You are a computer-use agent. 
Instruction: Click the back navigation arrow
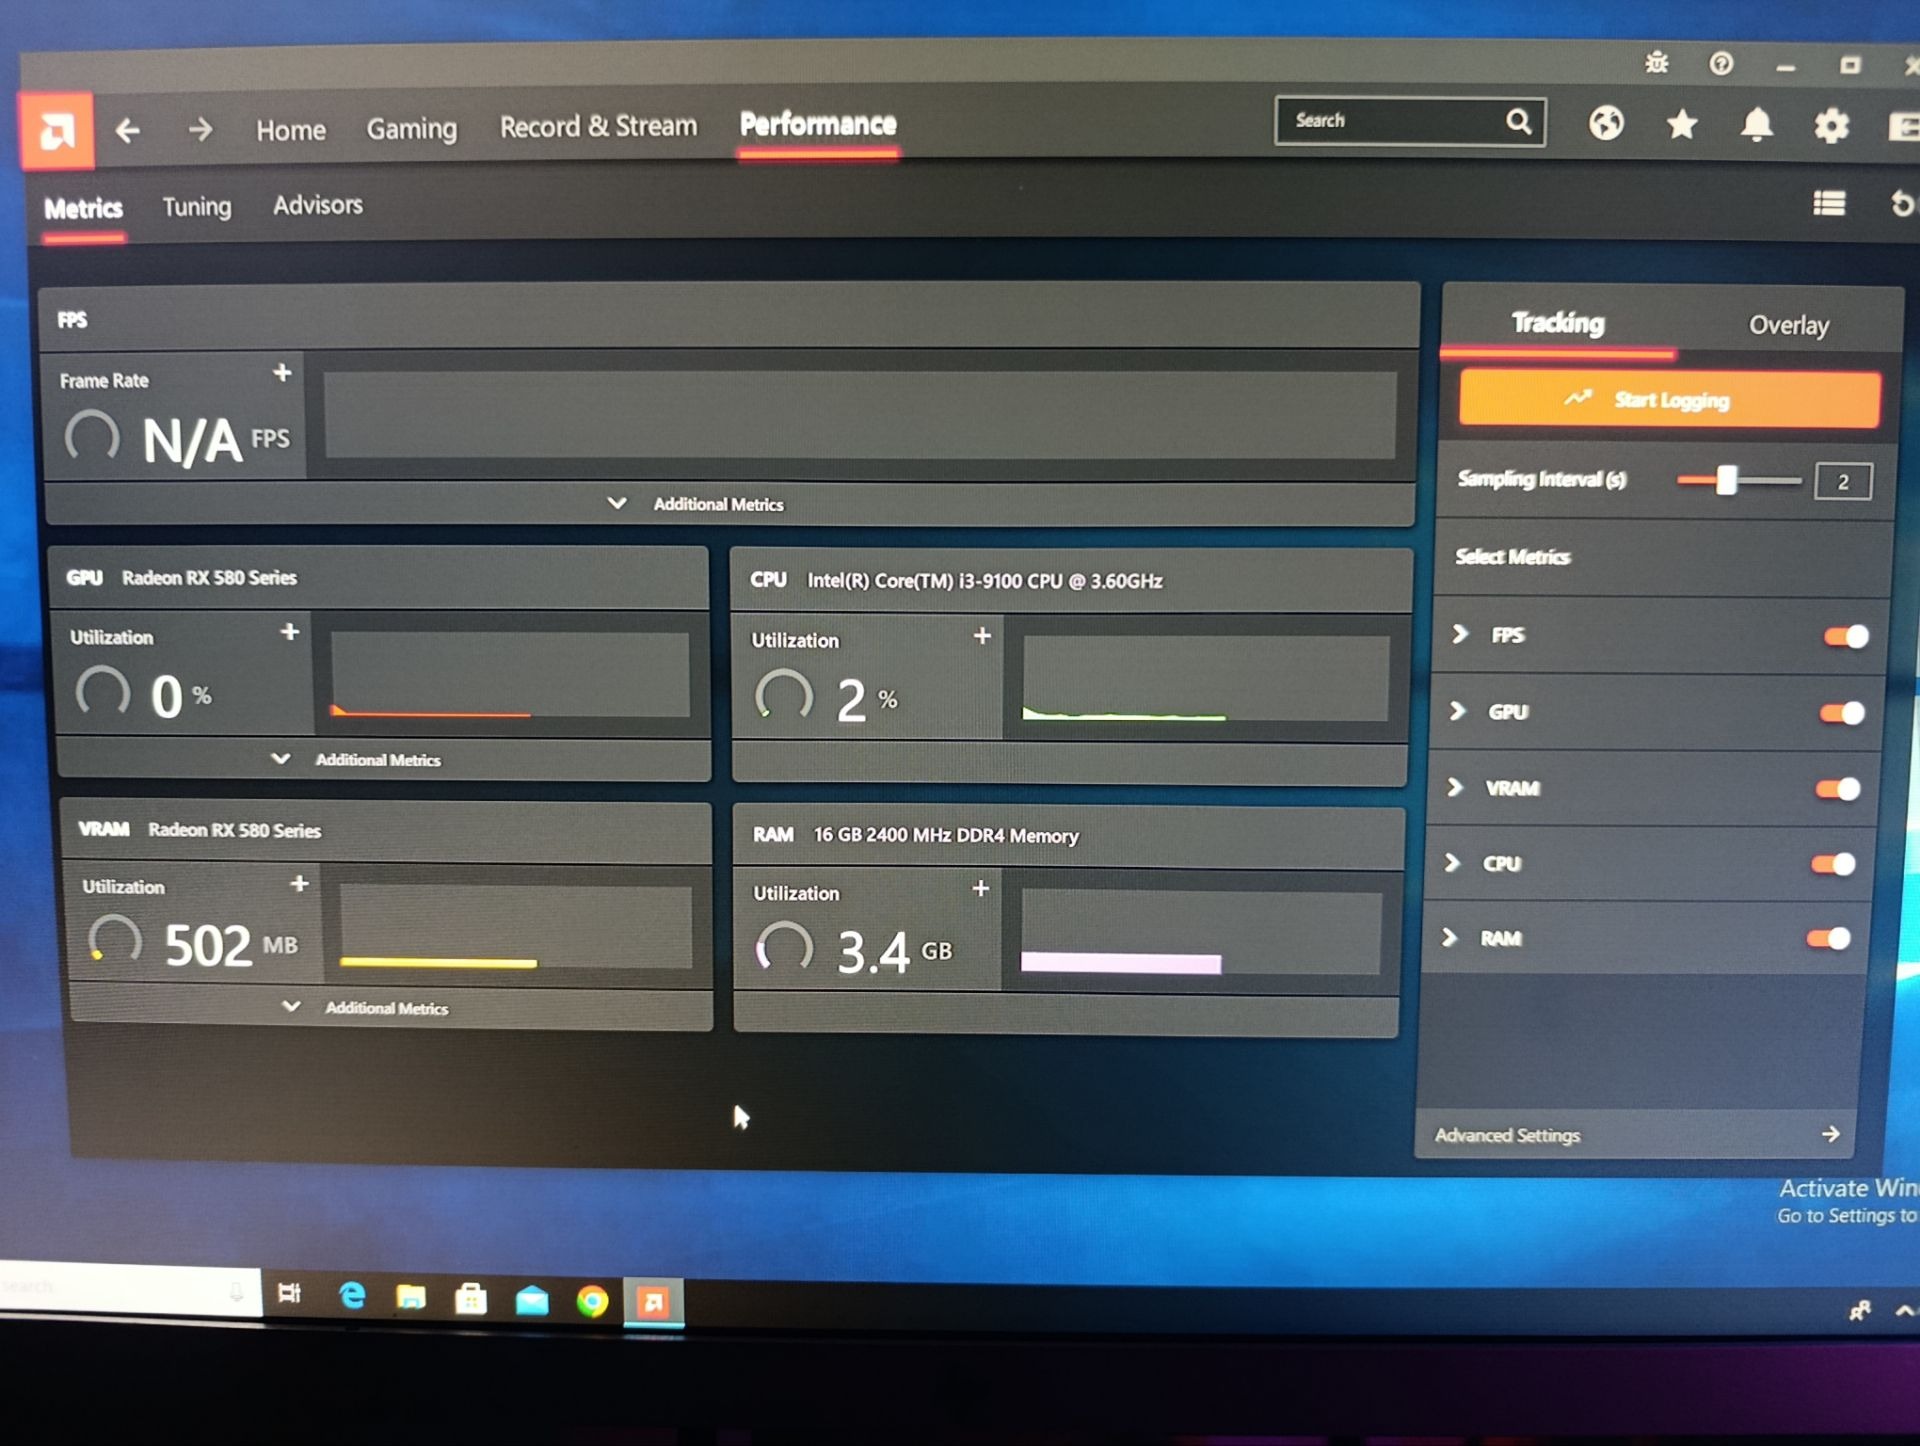click(x=128, y=130)
